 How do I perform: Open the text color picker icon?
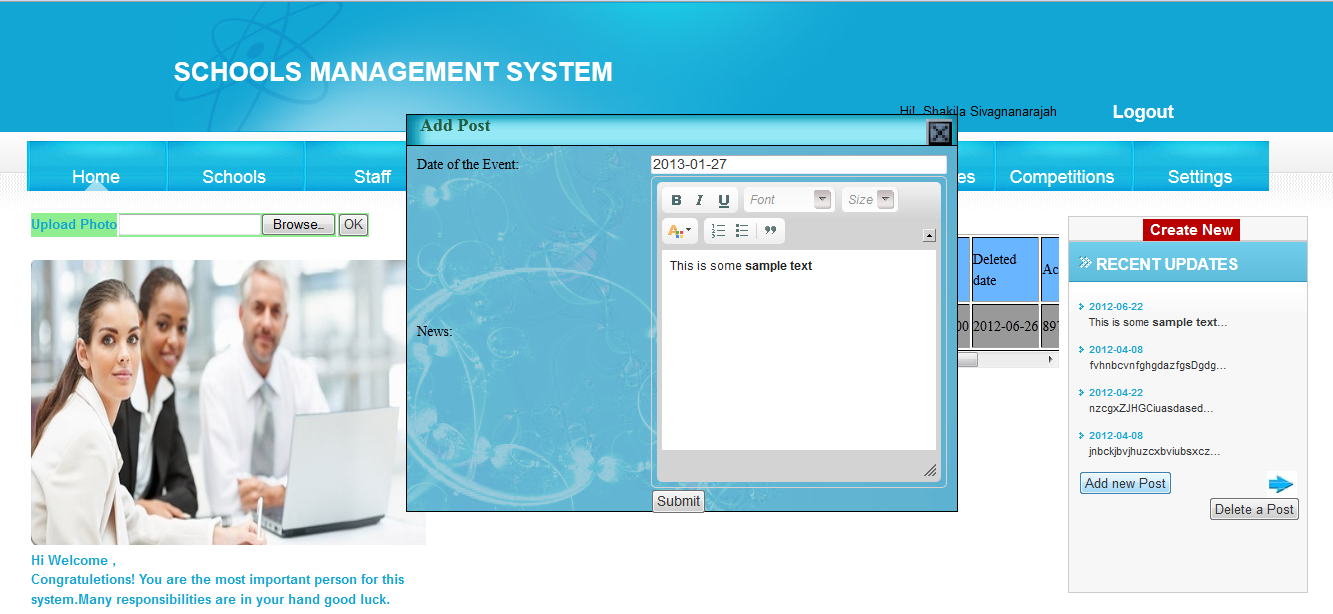click(x=673, y=230)
